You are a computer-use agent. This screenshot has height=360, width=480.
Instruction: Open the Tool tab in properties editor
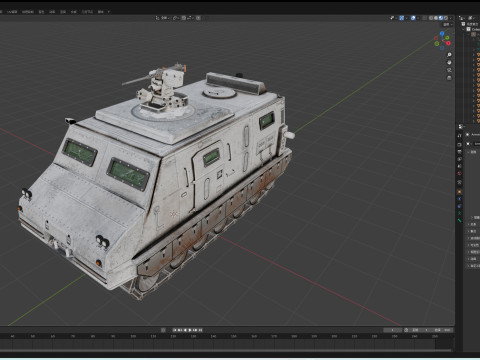[459, 136]
